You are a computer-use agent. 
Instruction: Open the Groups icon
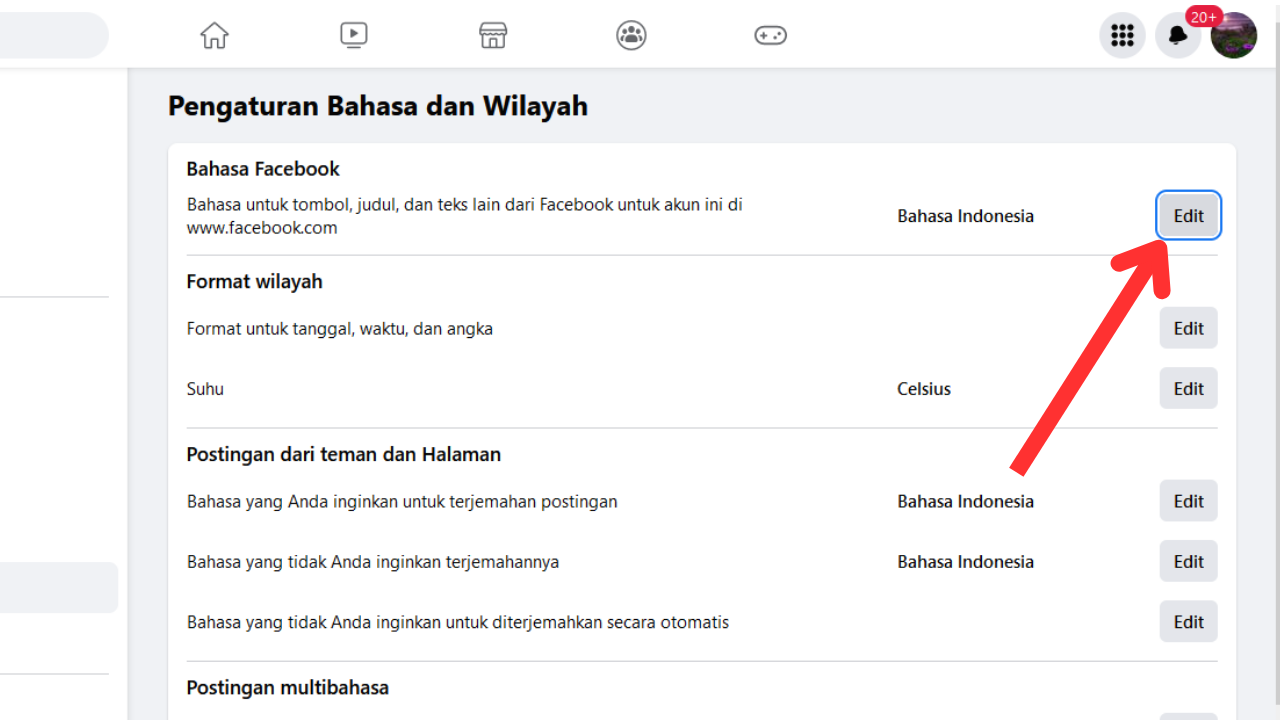click(631, 35)
